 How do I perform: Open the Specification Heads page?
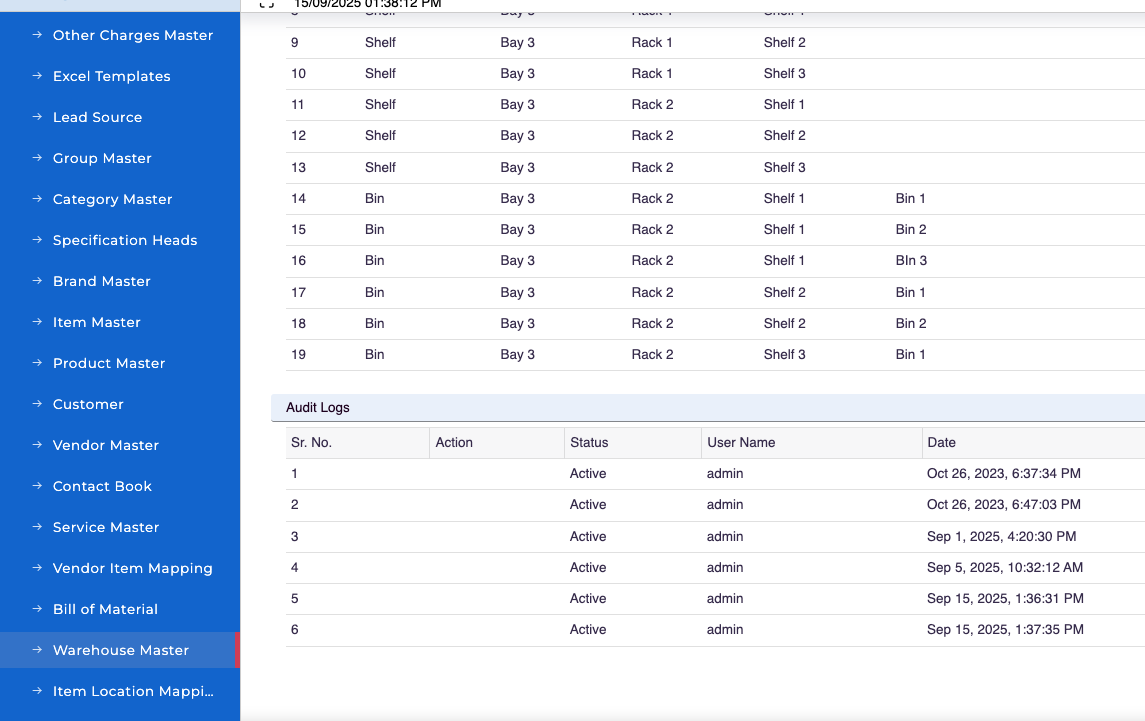click(x=125, y=240)
